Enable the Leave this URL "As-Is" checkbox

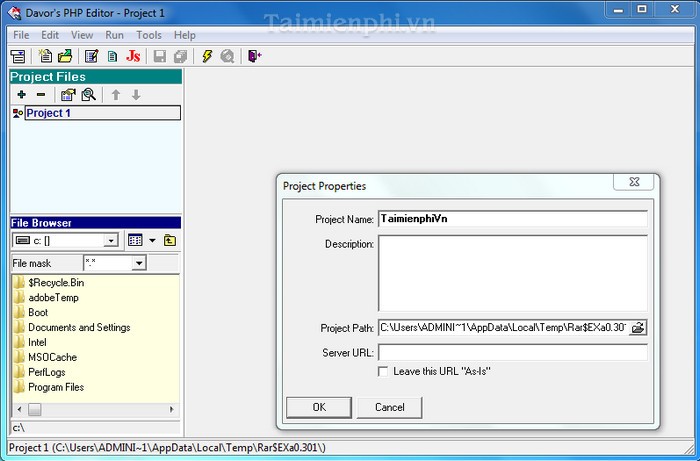click(383, 371)
